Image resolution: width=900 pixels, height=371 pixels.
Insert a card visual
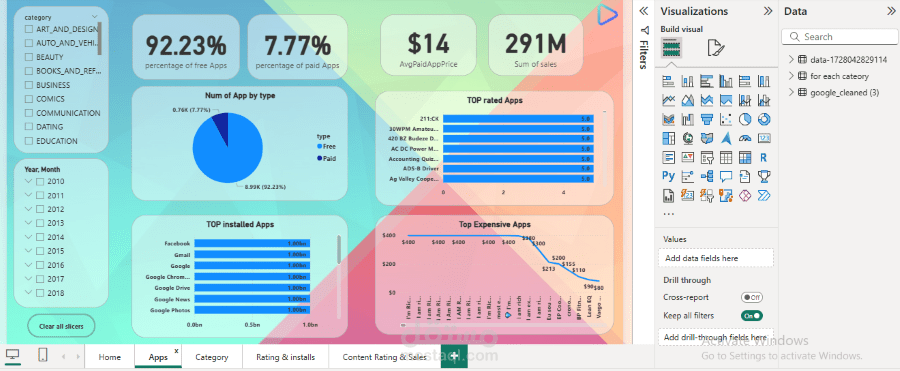[x=764, y=138]
